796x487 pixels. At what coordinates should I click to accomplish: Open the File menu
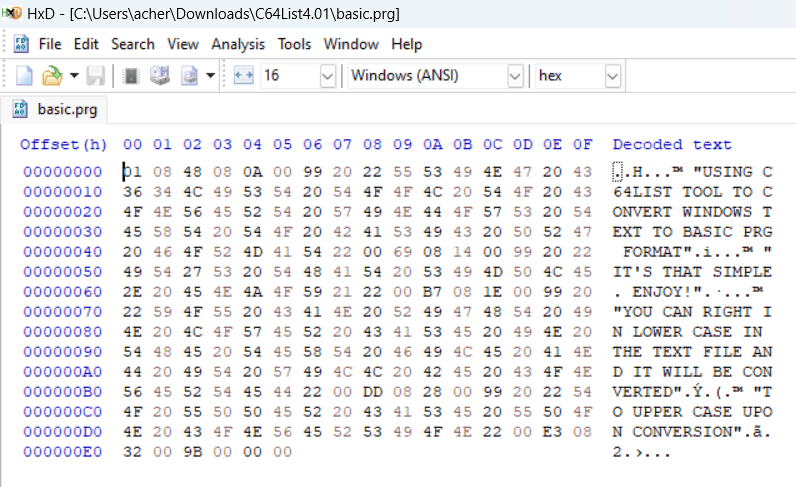[x=50, y=44]
